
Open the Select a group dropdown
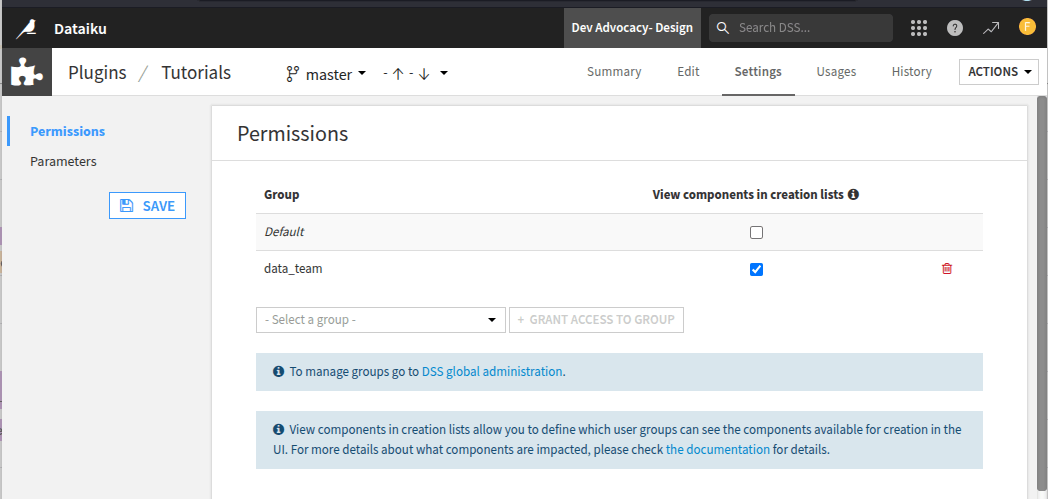(x=381, y=320)
